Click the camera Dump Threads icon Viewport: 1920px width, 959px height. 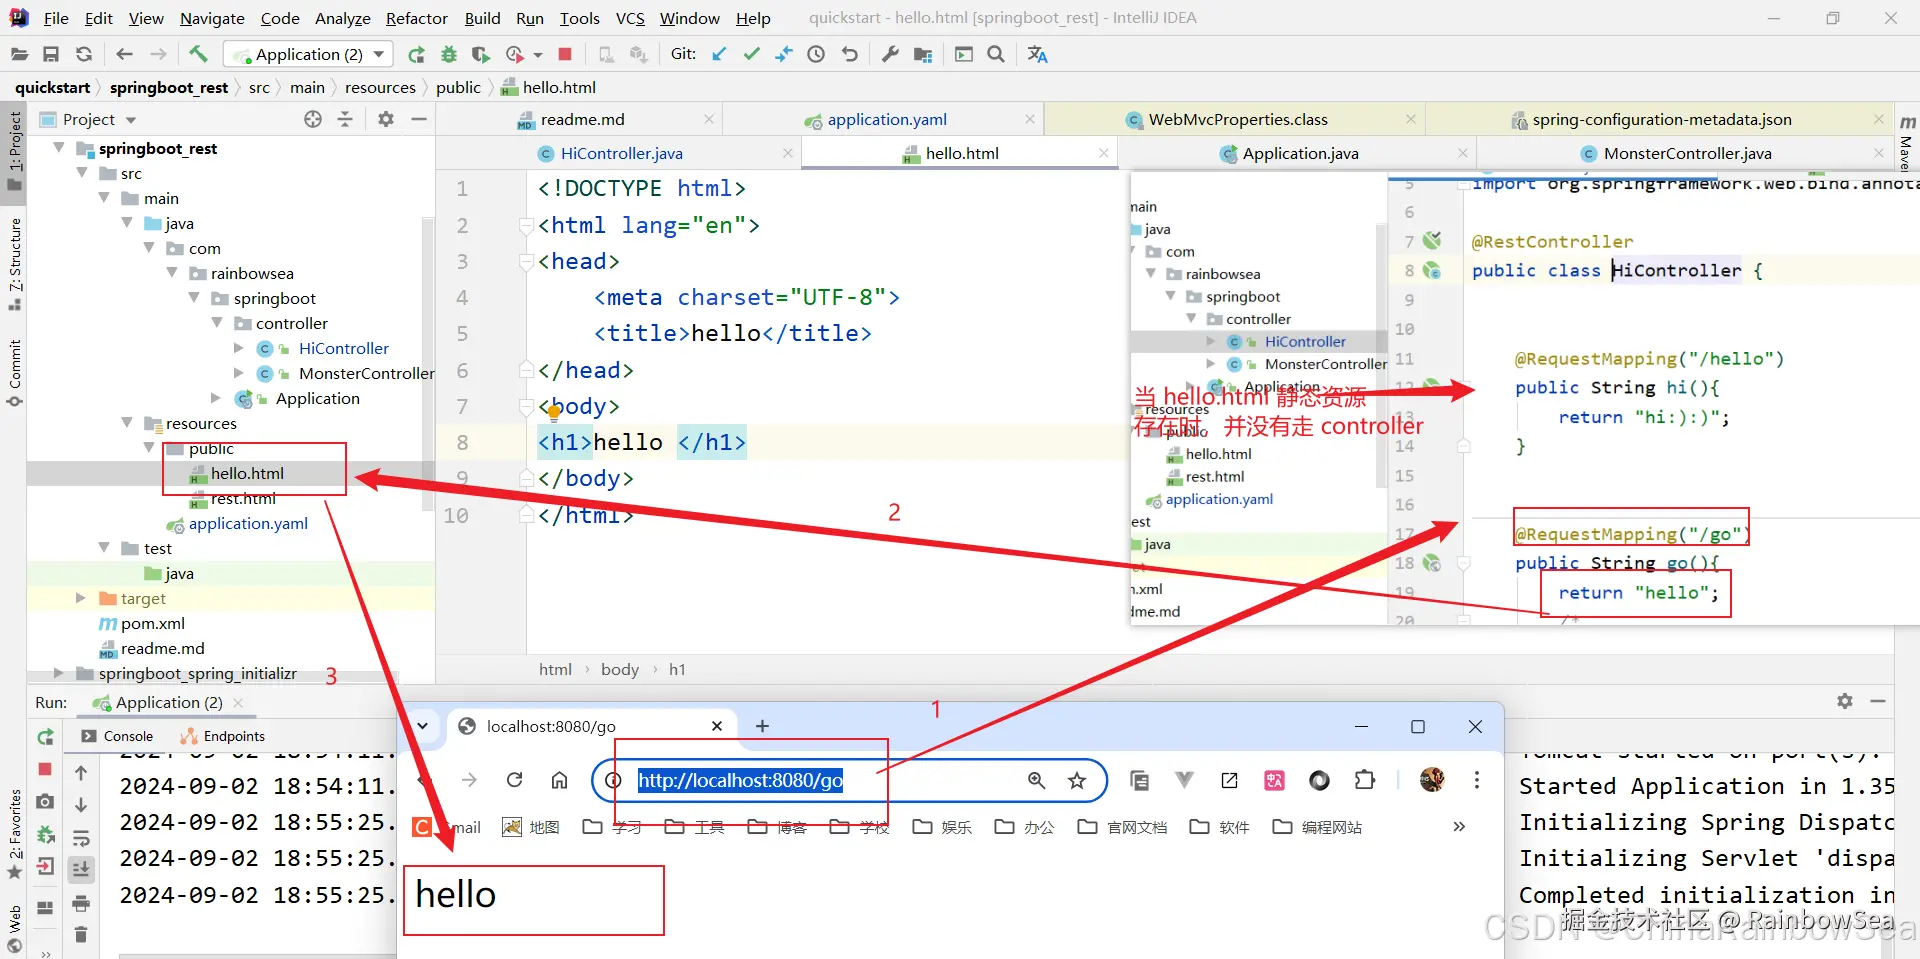tap(45, 801)
